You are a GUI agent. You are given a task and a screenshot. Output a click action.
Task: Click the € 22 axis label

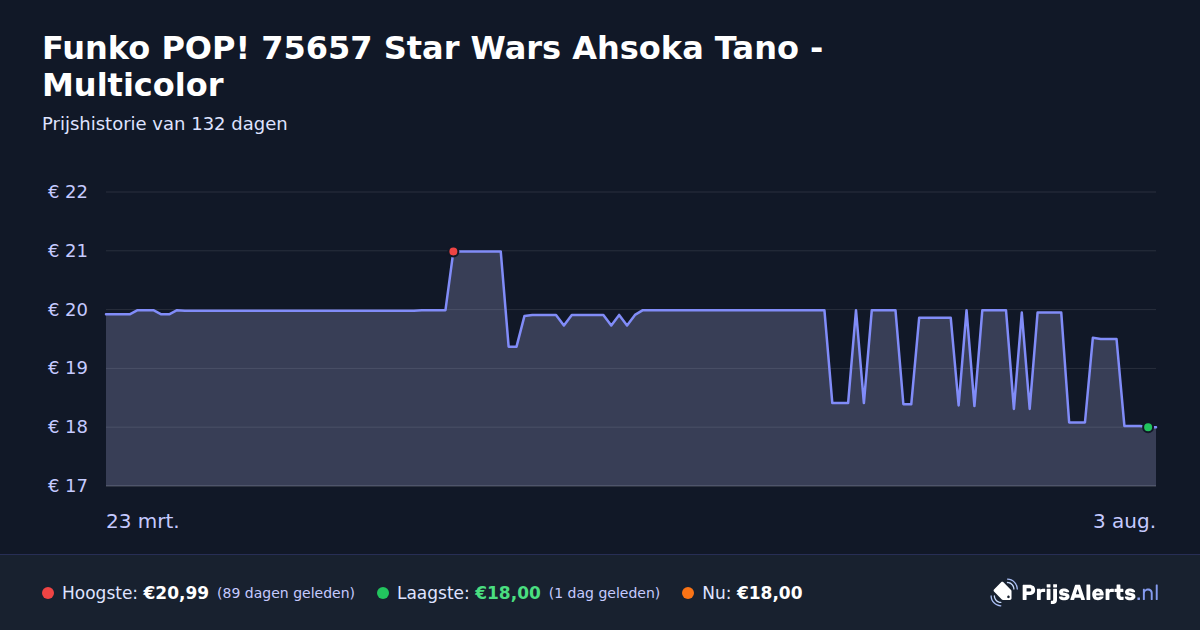pos(68,192)
